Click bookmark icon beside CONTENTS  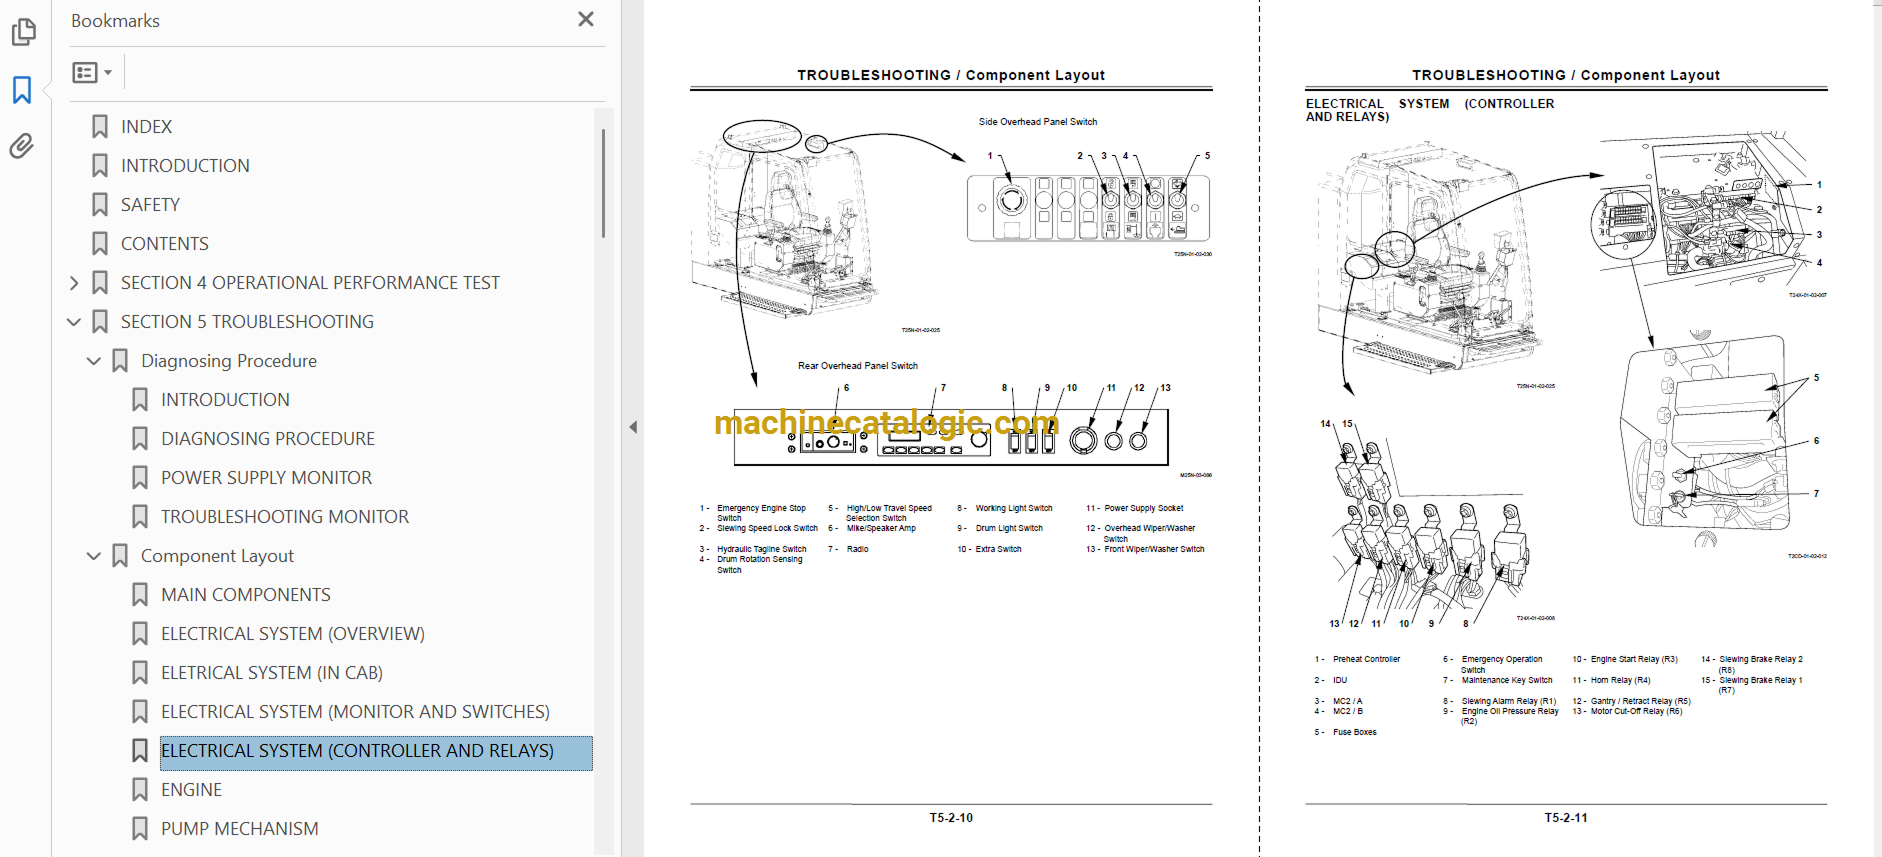[100, 244]
